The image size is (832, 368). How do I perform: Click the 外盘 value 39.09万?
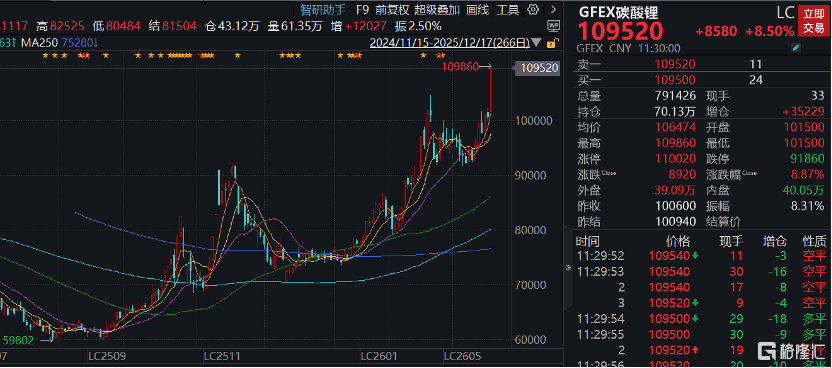tap(674, 190)
